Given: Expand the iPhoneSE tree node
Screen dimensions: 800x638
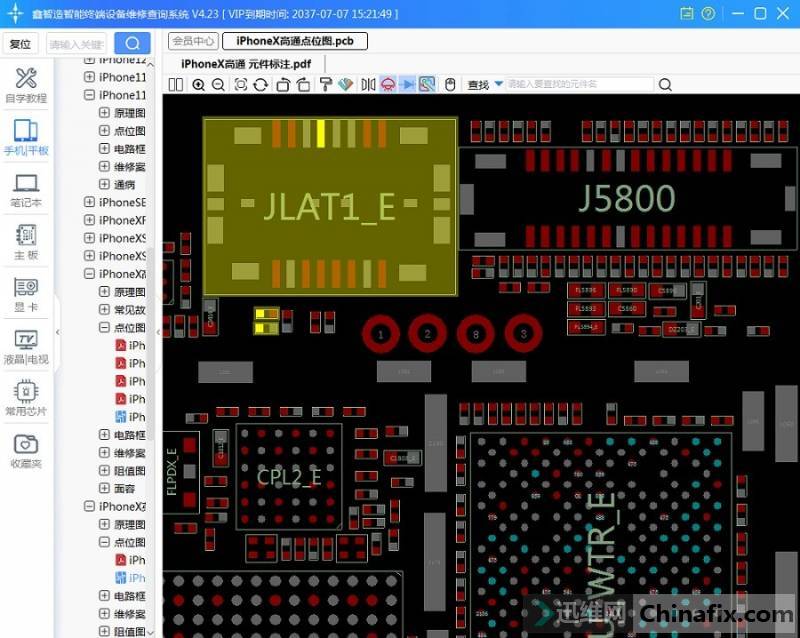Looking at the screenshot, I should point(90,202).
